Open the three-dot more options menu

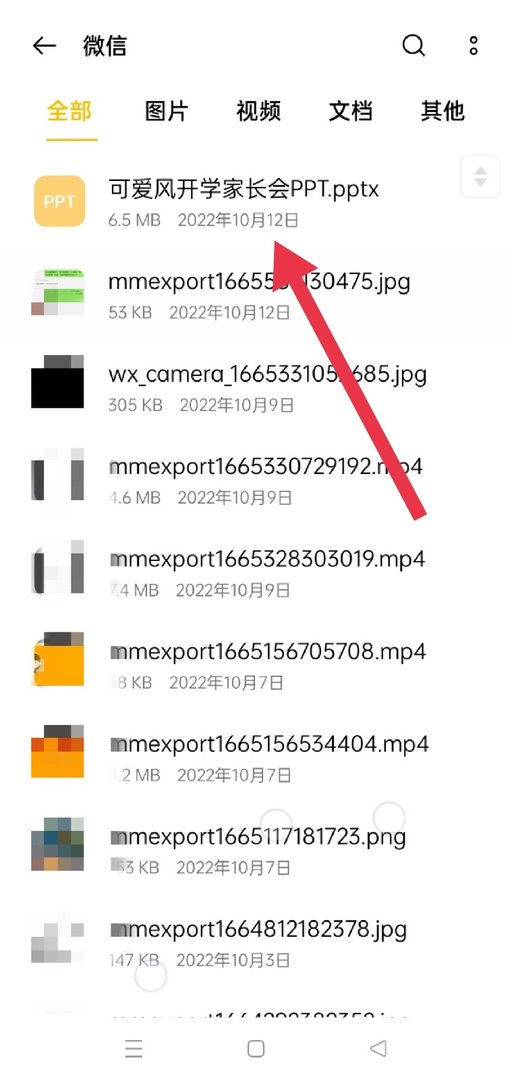[x=473, y=46]
